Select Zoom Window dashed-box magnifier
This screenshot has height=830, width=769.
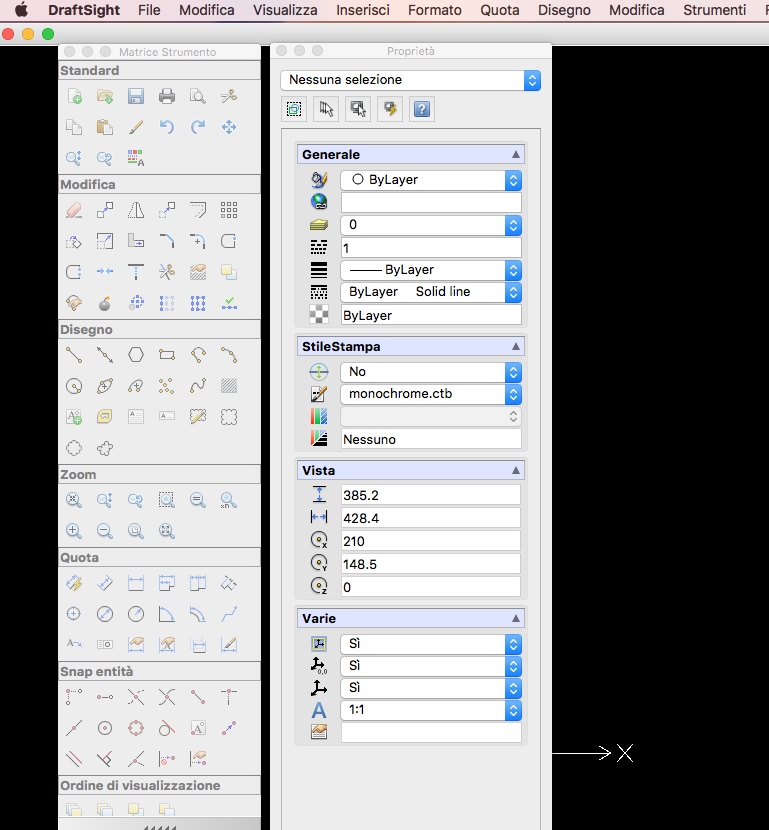[x=167, y=500]
